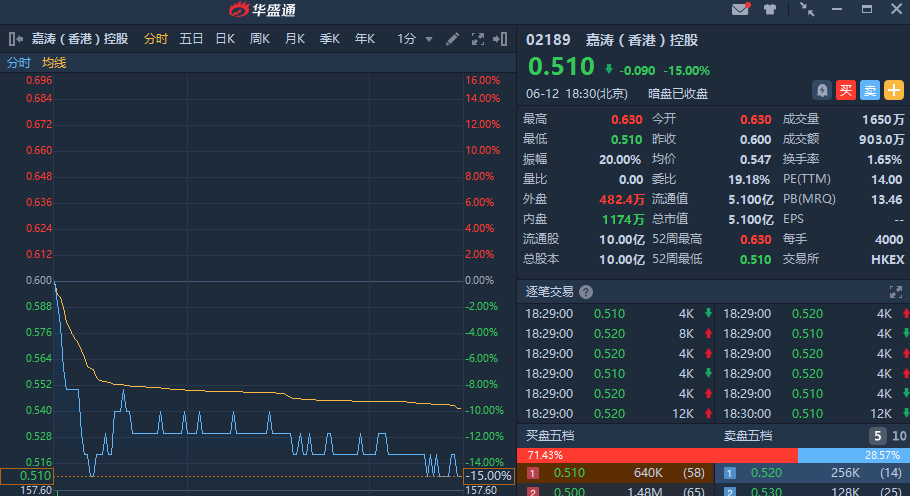The height and width of the screenshot is (496, 910).
Task: Select ask level 2 at 0.530
Action: pos(812,490)
